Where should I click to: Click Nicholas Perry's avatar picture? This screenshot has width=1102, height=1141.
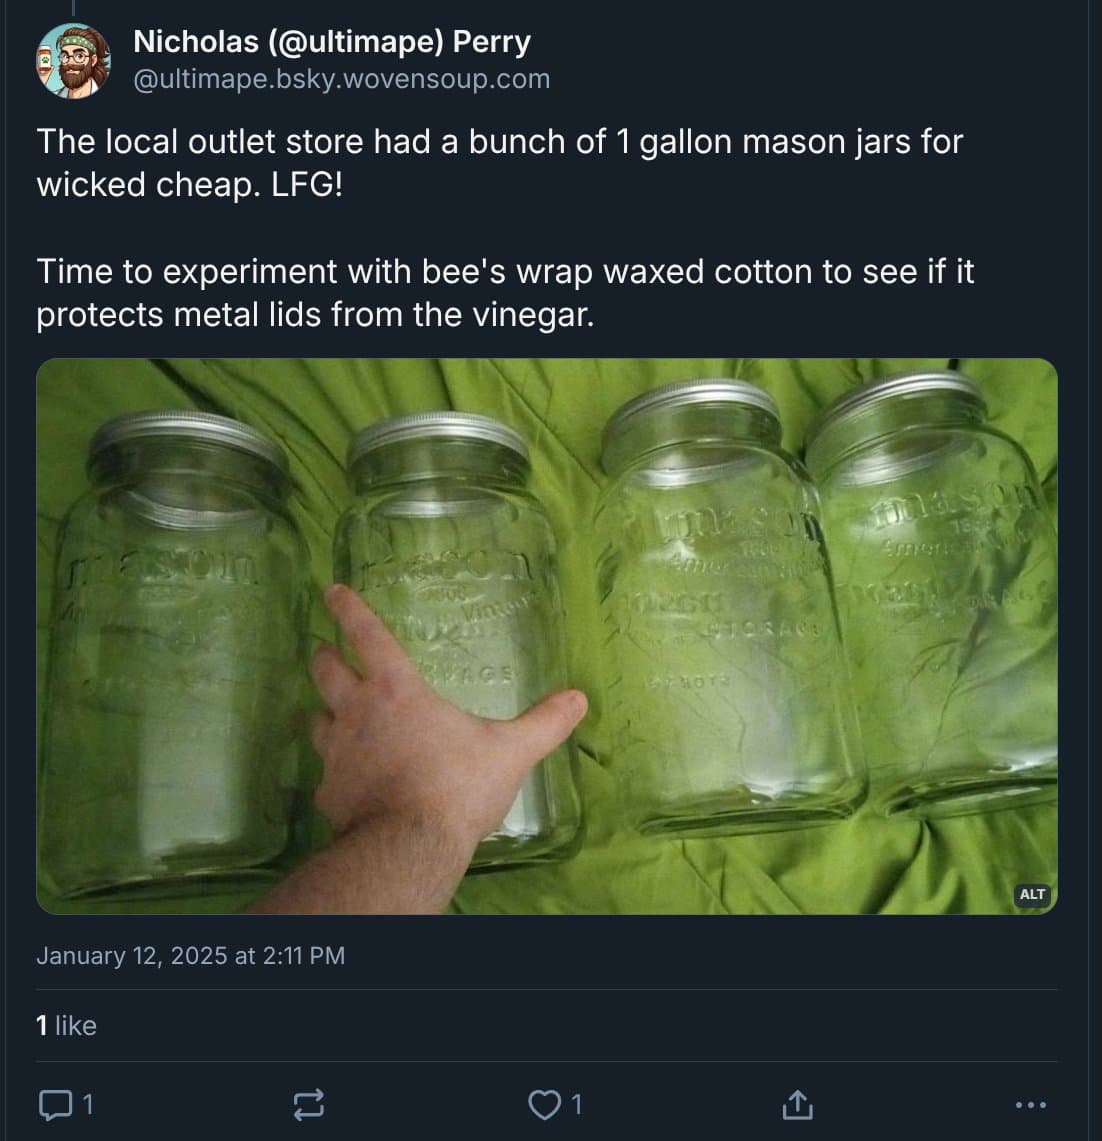point(74,60)
